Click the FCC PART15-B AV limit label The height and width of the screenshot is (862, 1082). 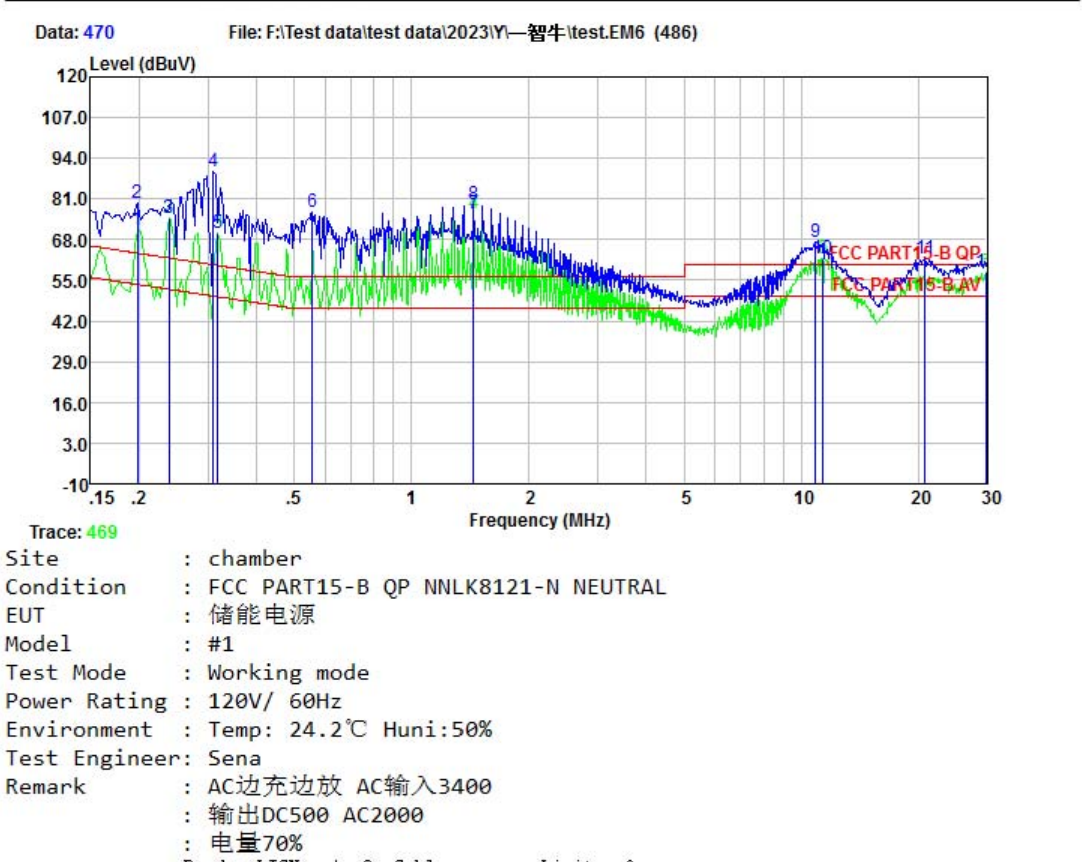coord(905,285)
